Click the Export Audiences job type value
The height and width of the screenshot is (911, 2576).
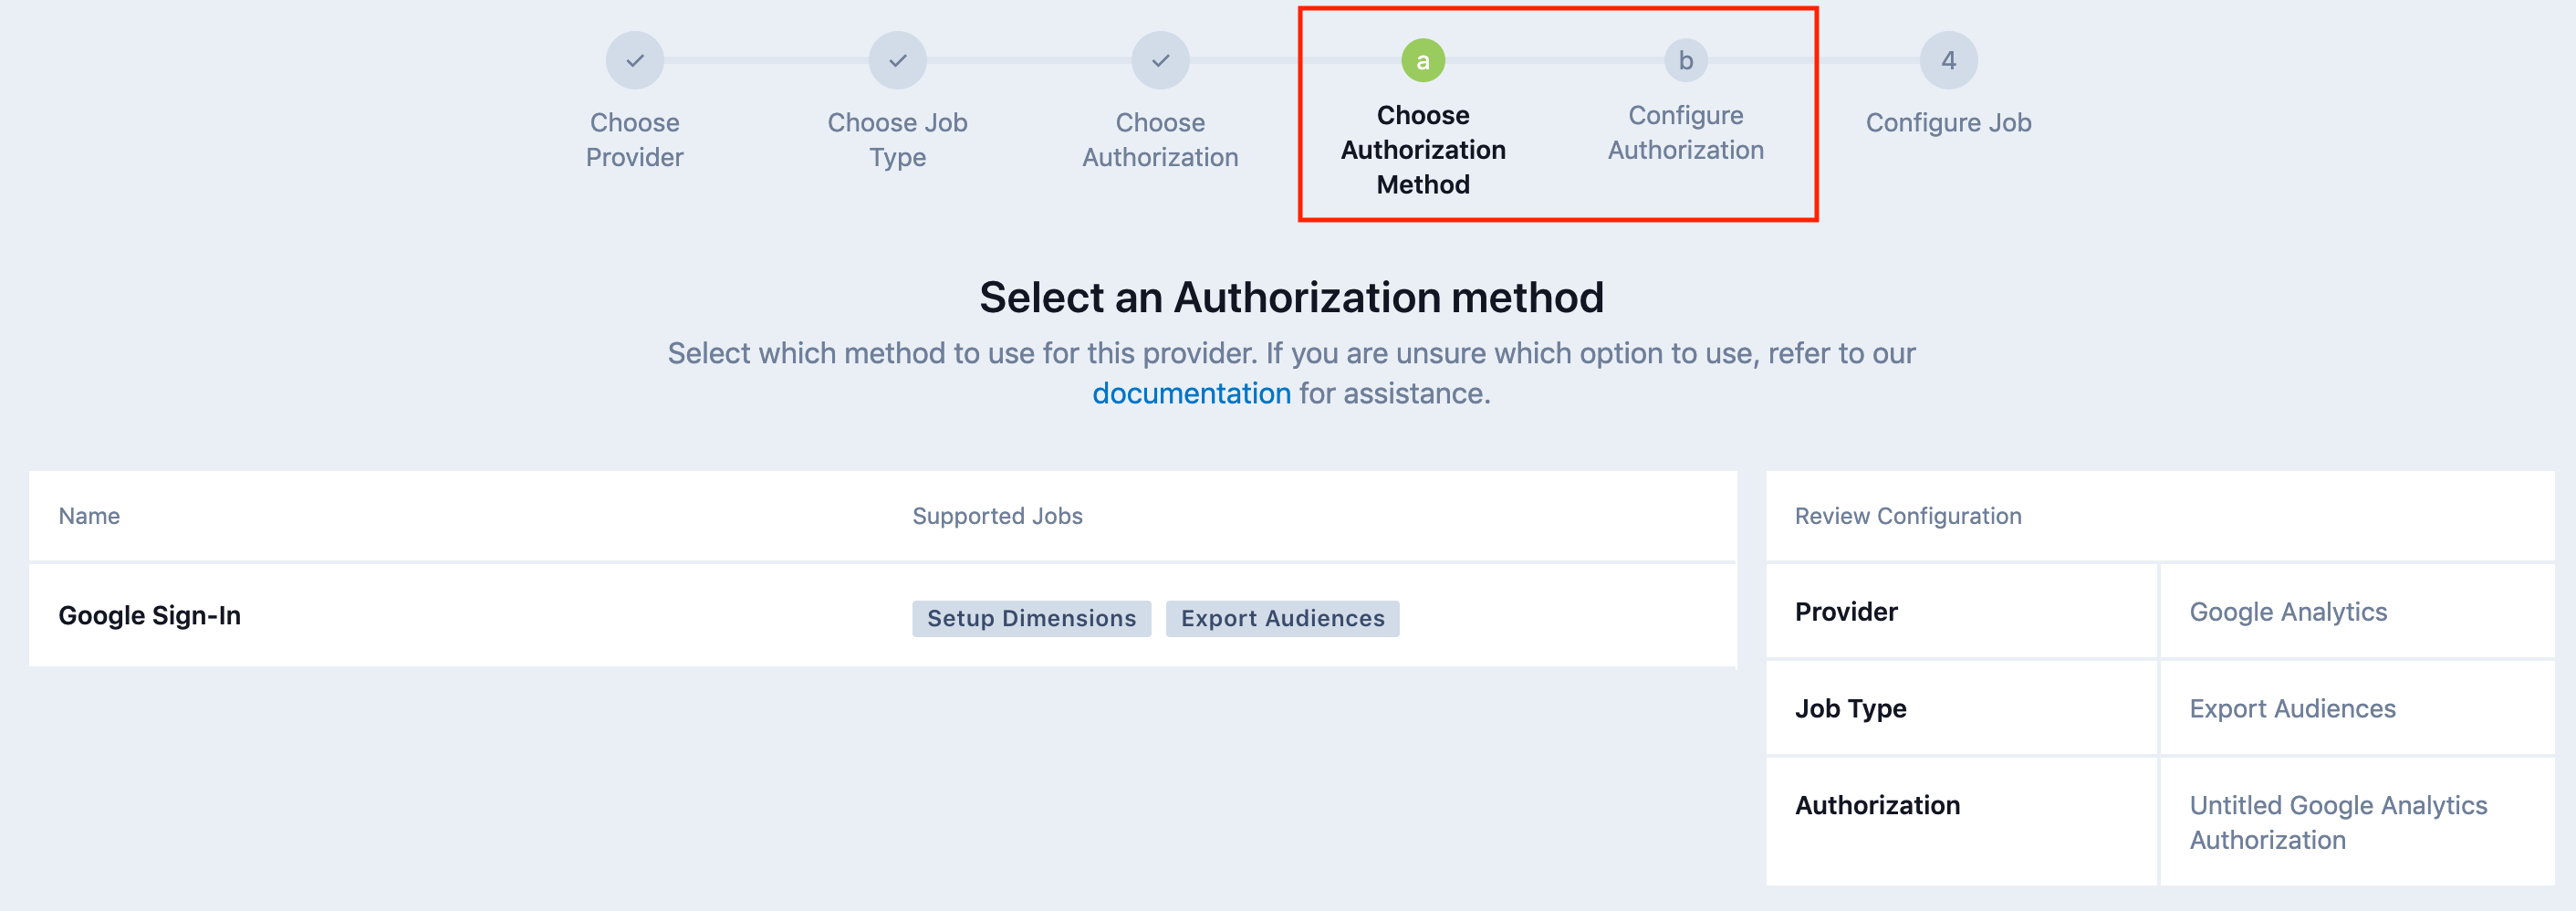tap(2293, 708)
